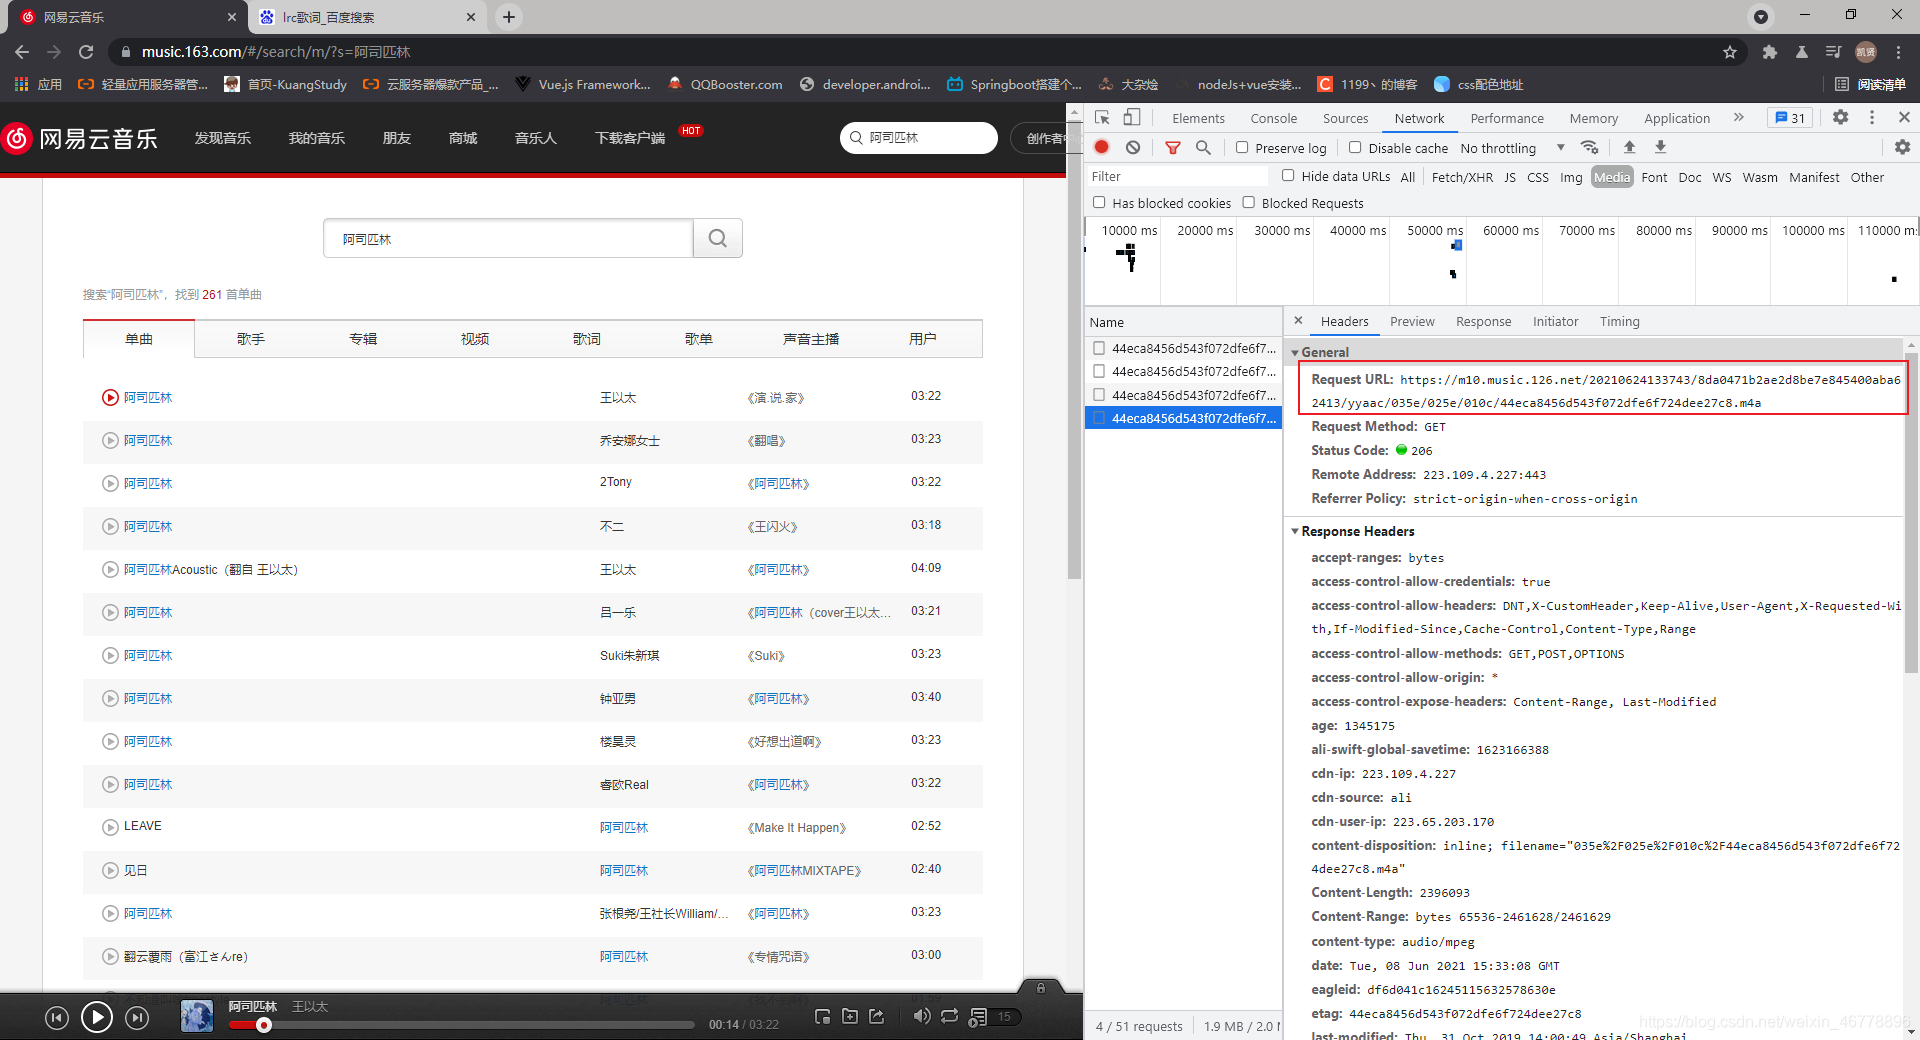Click album link 《演.说.家》

776,397
